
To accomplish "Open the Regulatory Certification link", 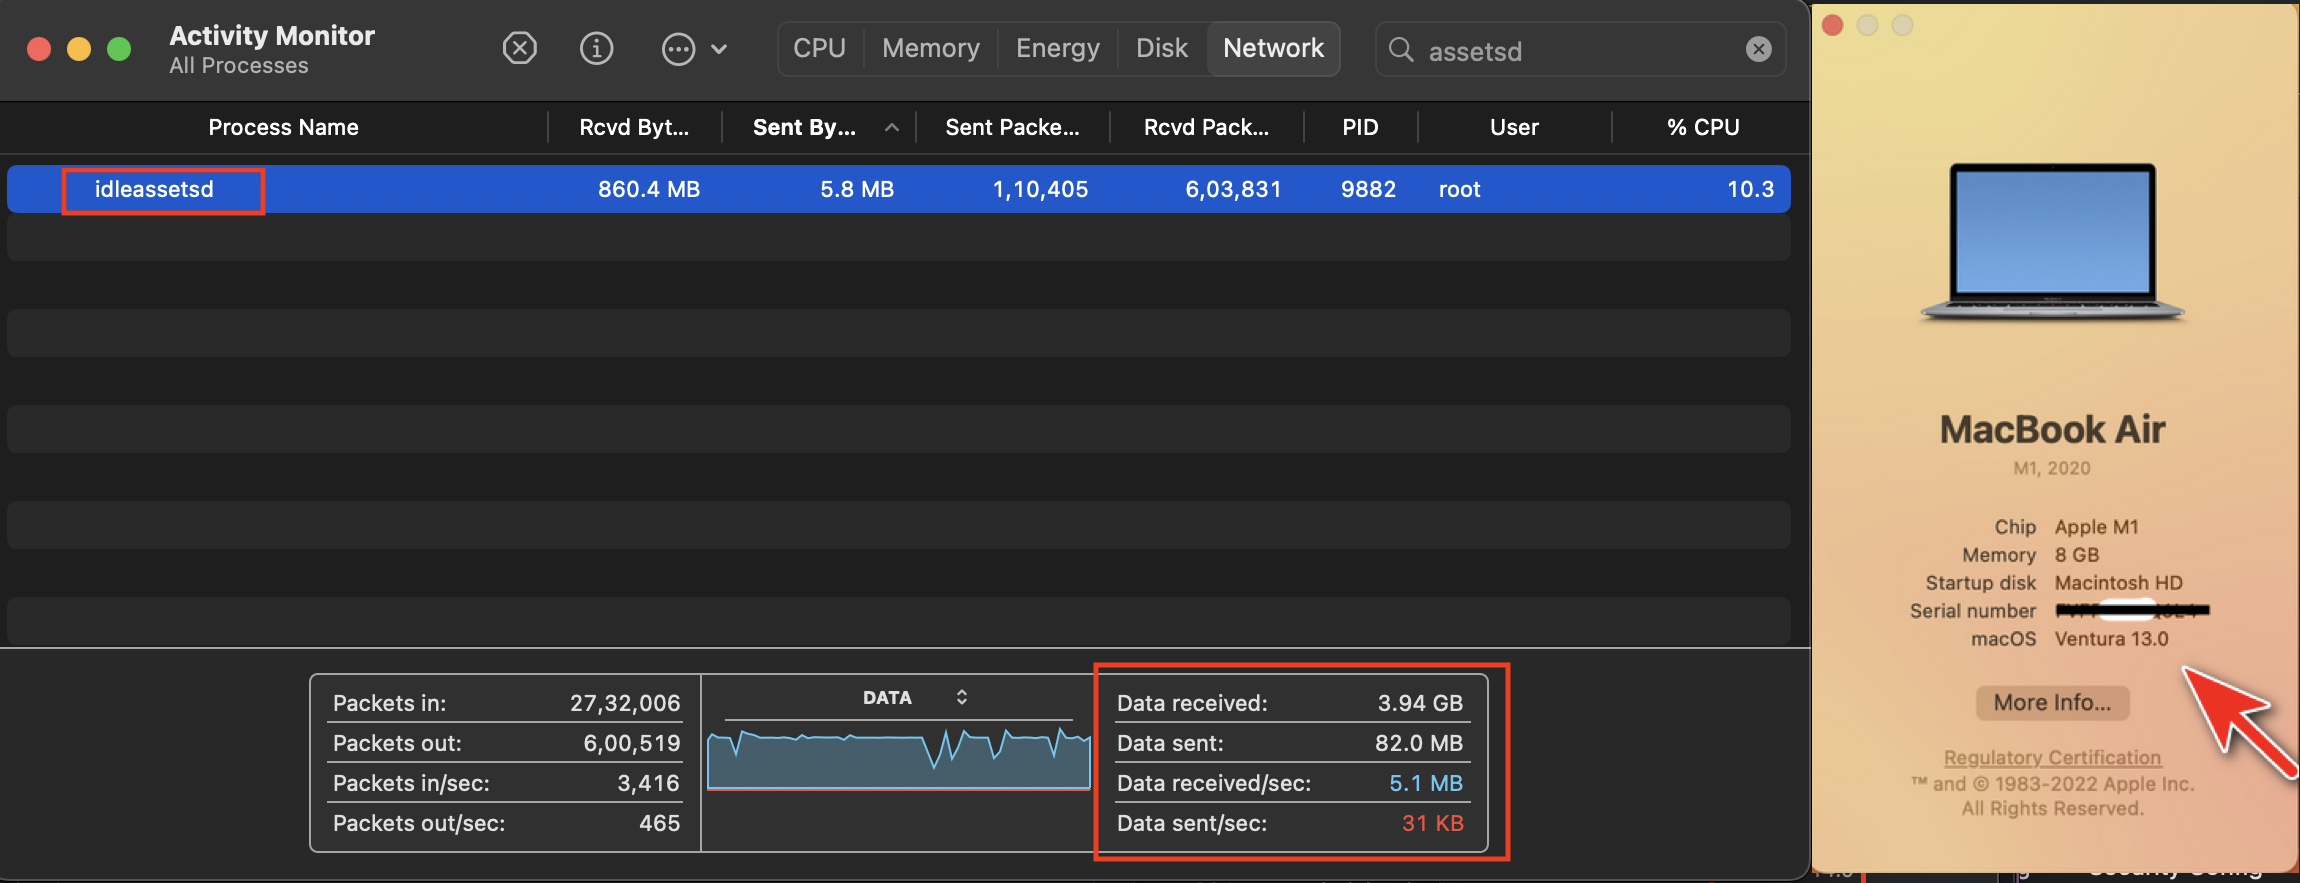I will (x=2052, y=757).
